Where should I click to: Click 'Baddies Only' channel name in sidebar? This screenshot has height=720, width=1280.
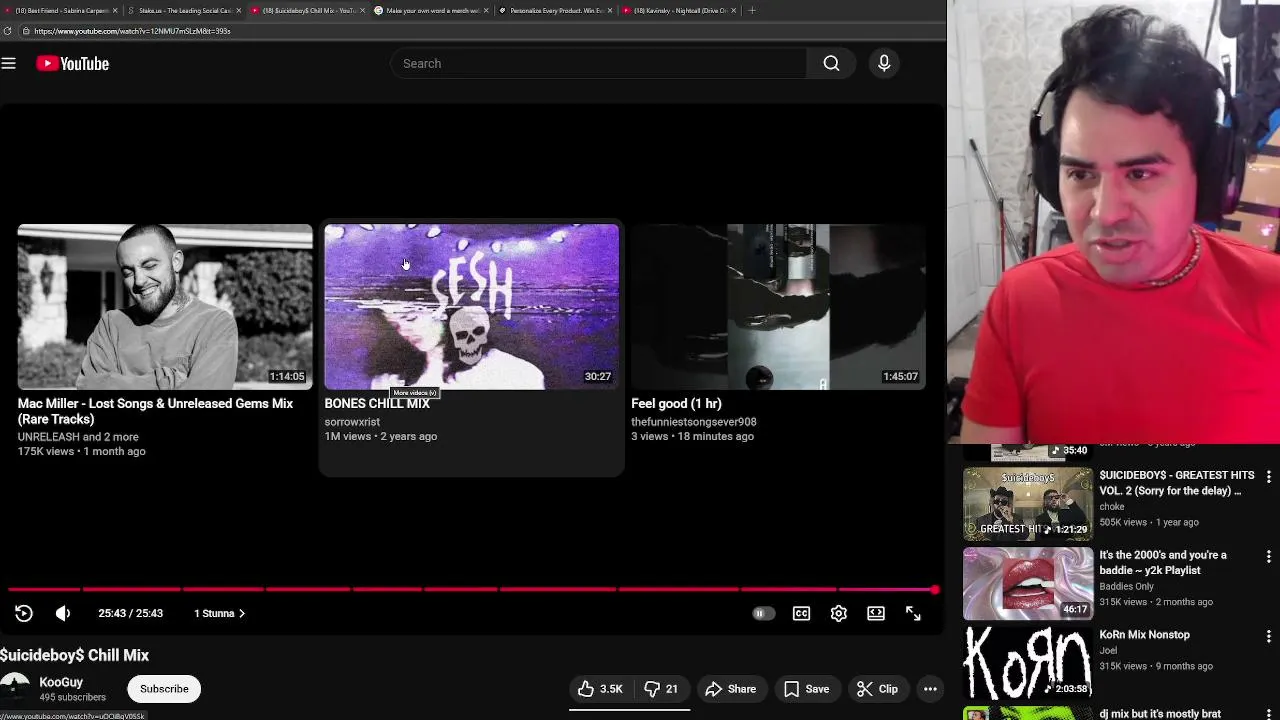pos(1126,587)
